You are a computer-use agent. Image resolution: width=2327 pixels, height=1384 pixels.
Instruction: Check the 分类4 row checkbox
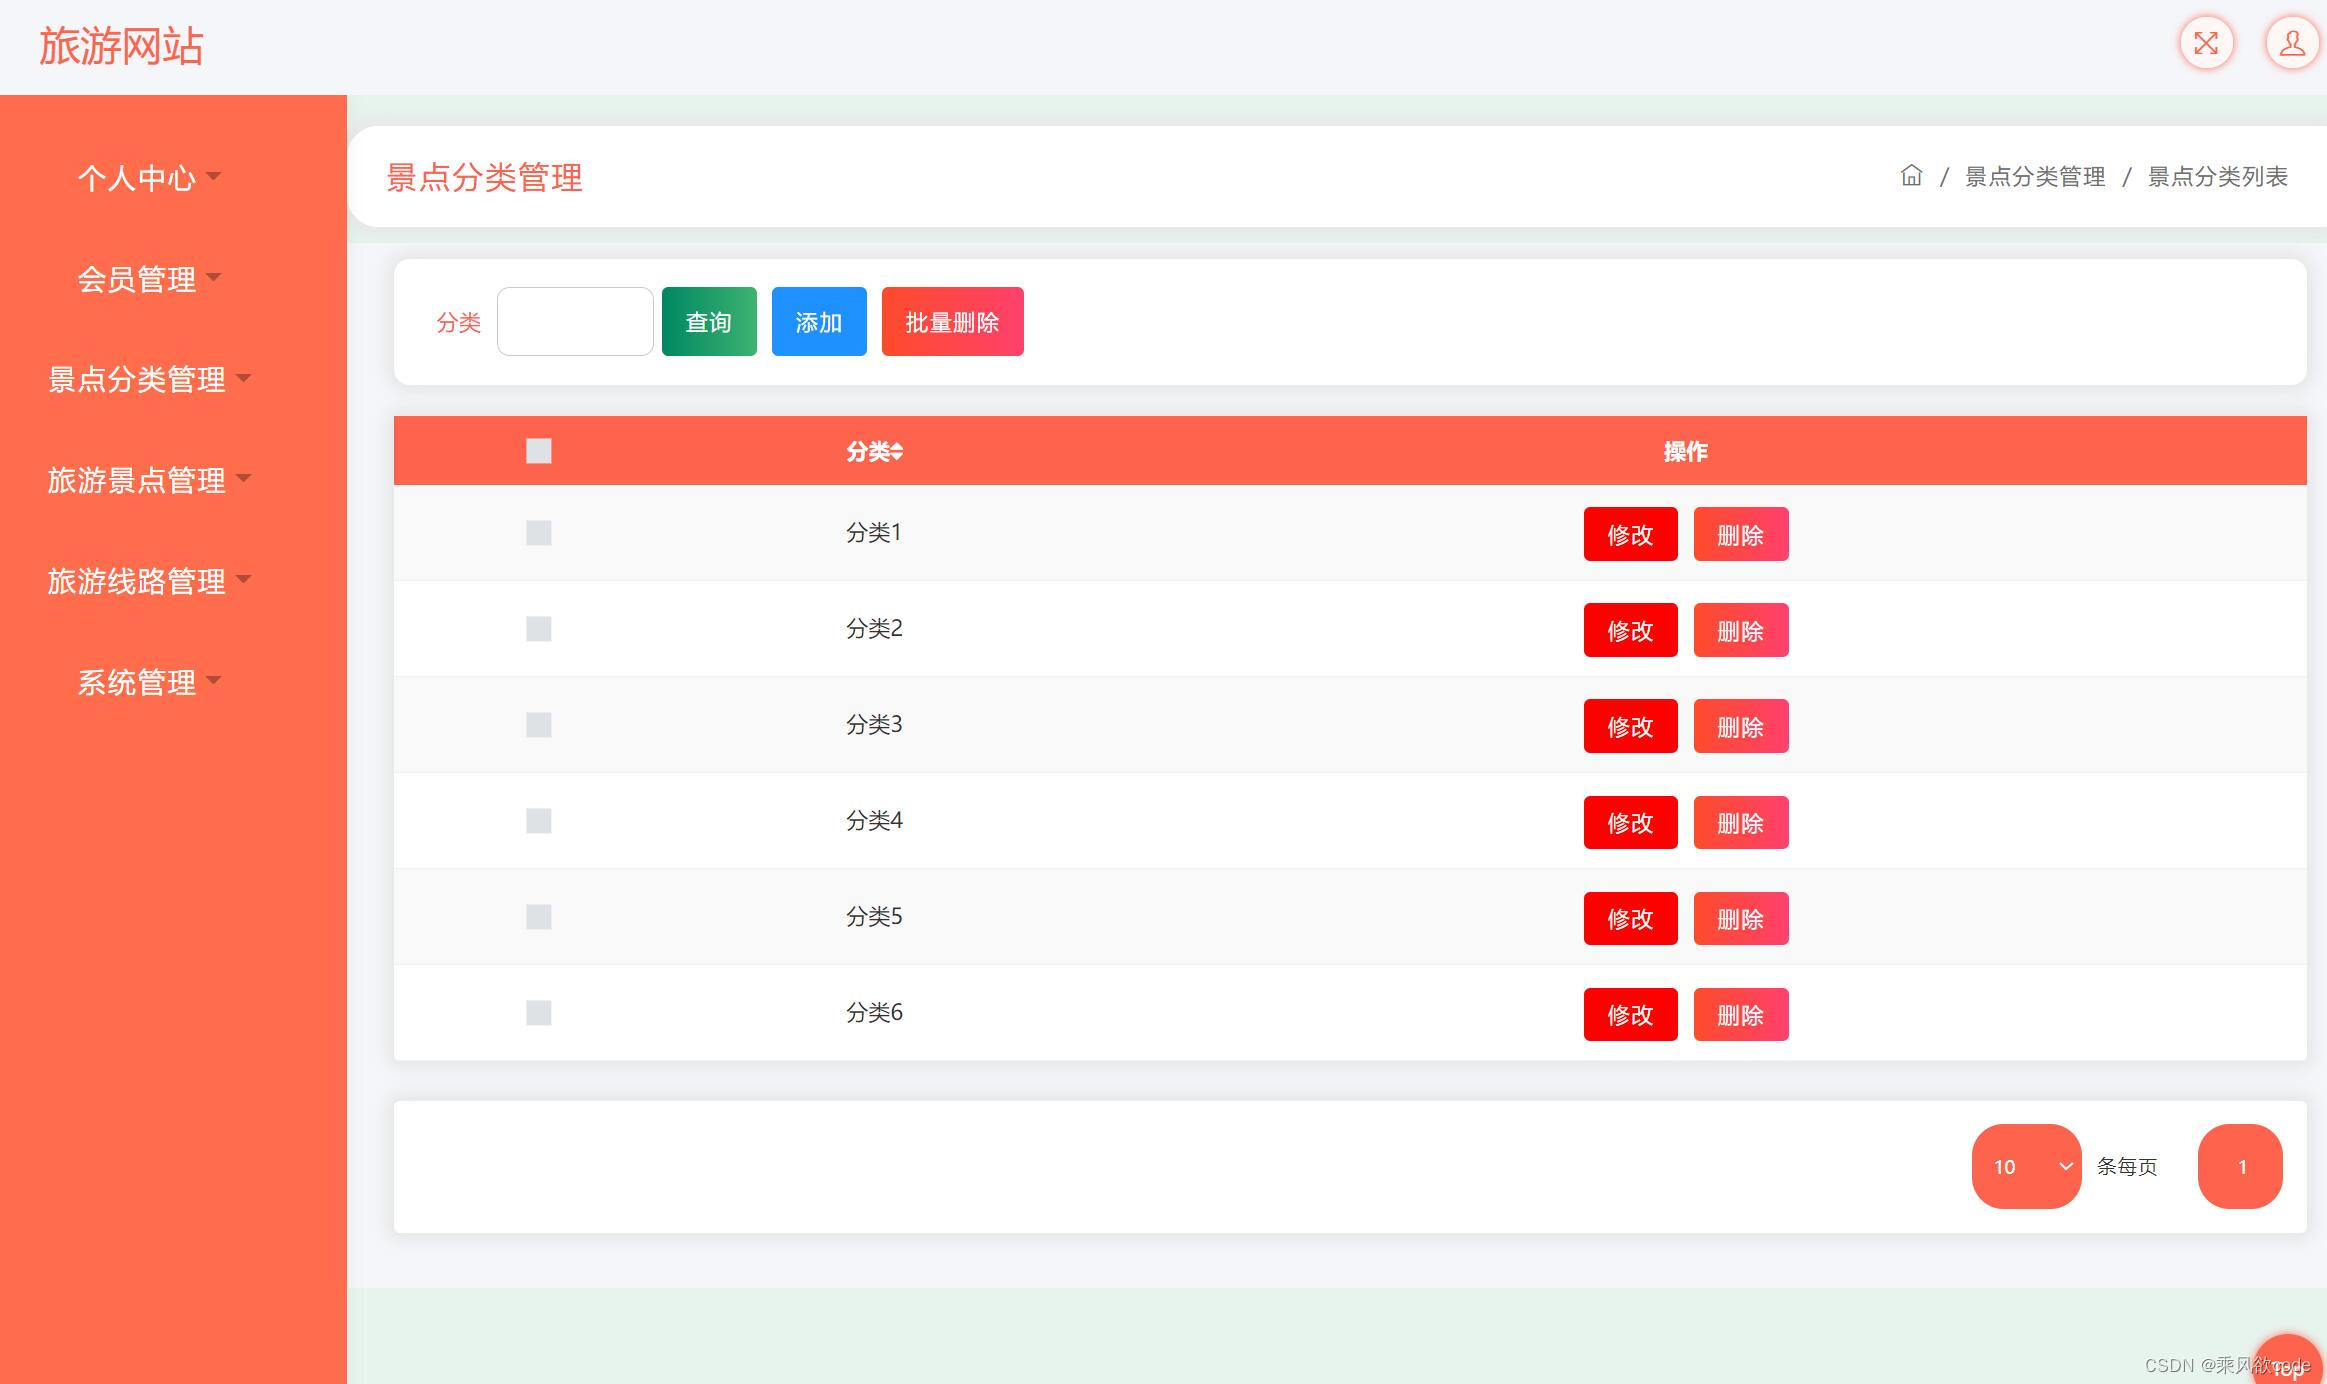click(x=538, y=821)
